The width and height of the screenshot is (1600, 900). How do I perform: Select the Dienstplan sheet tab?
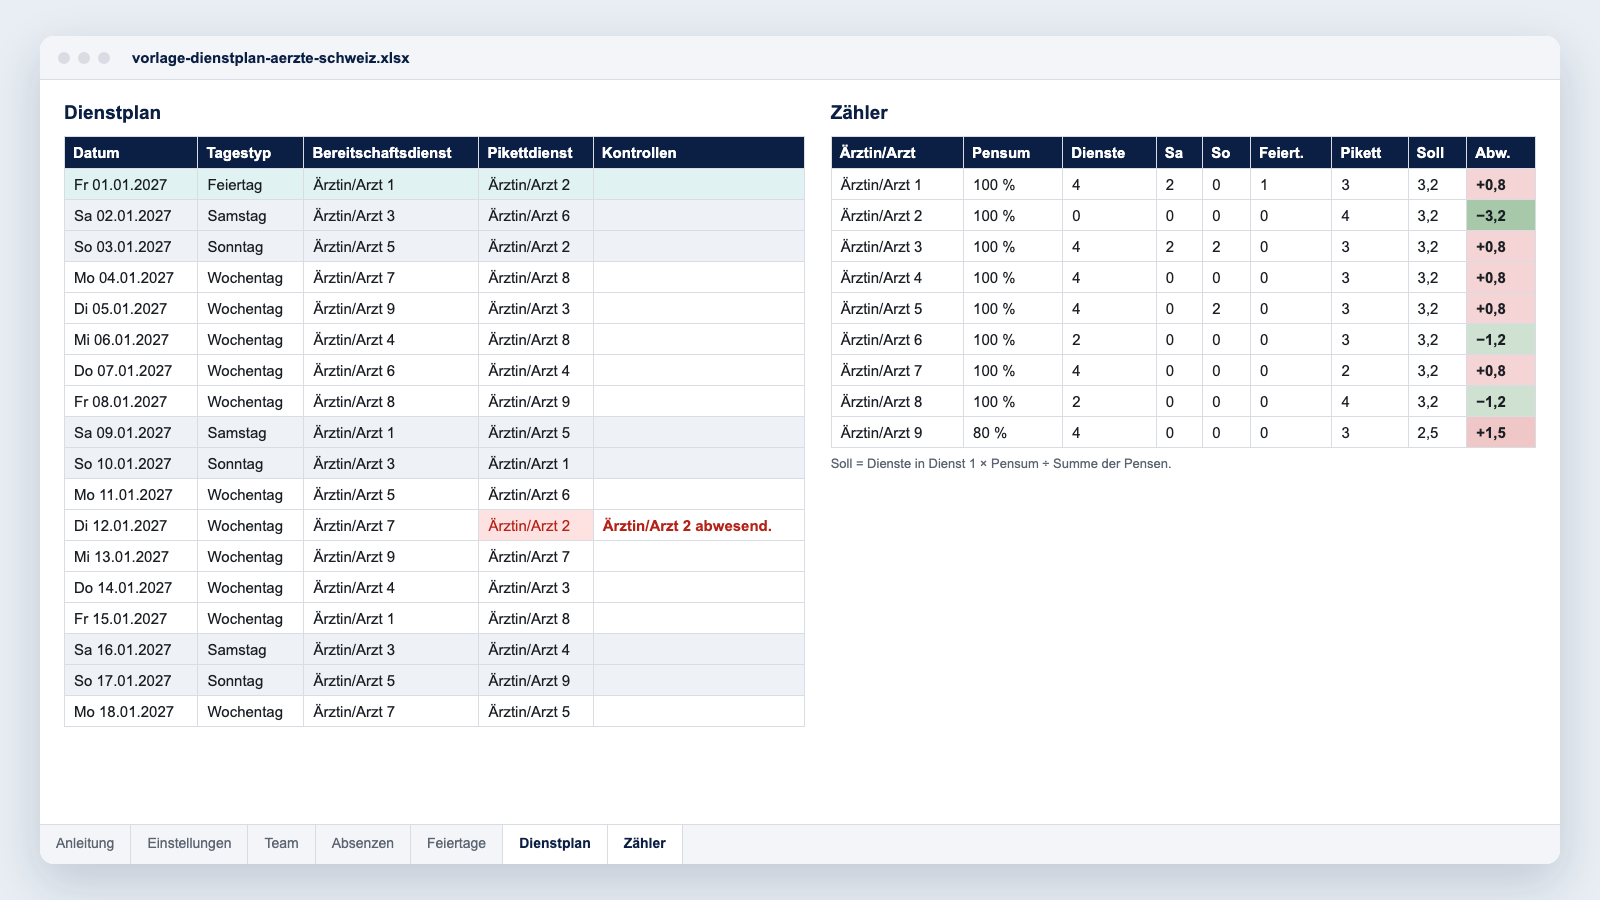pyautogui.click(x=555, y=843)
